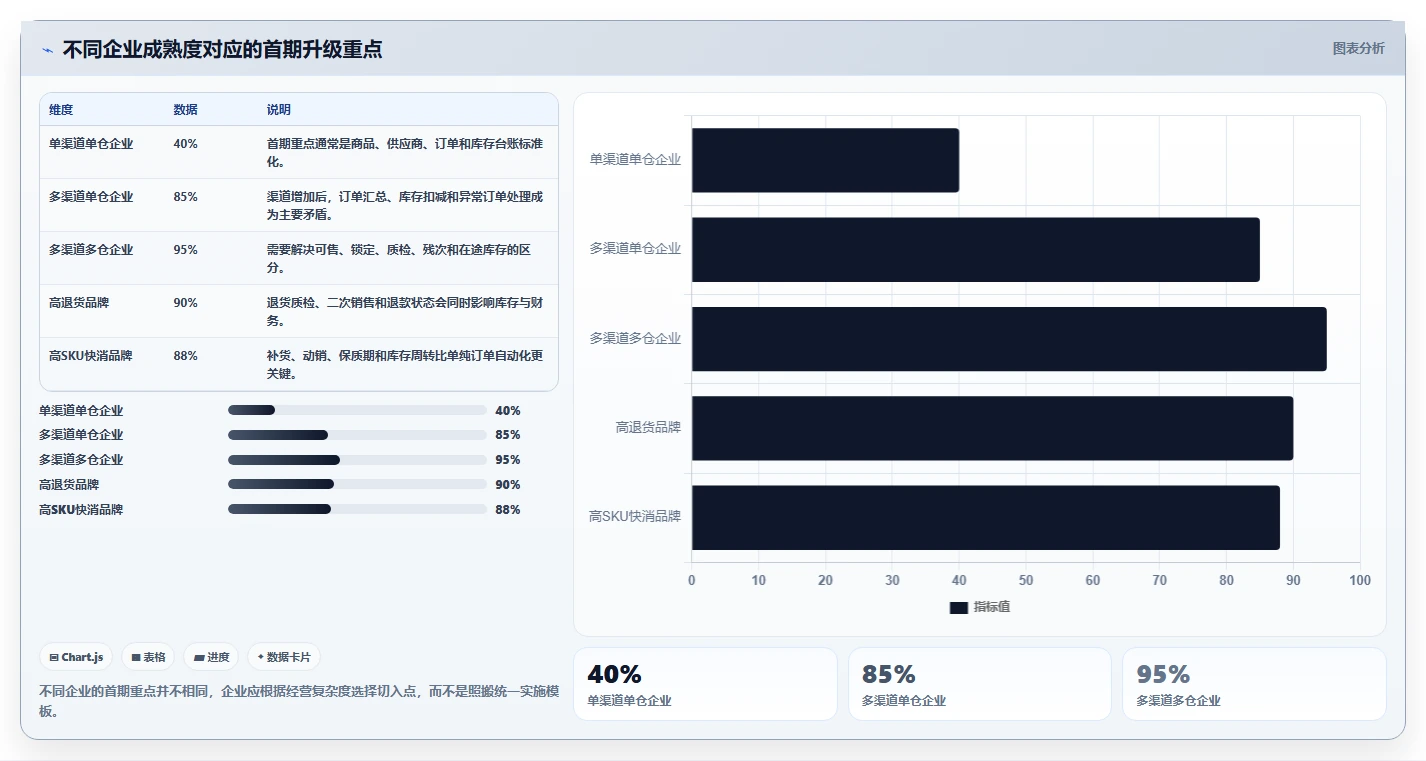The height and width of the screenshot is (761, 1426).
Task: Click the chart y-axis label 高退货品牌
Action: click(648, 428)
